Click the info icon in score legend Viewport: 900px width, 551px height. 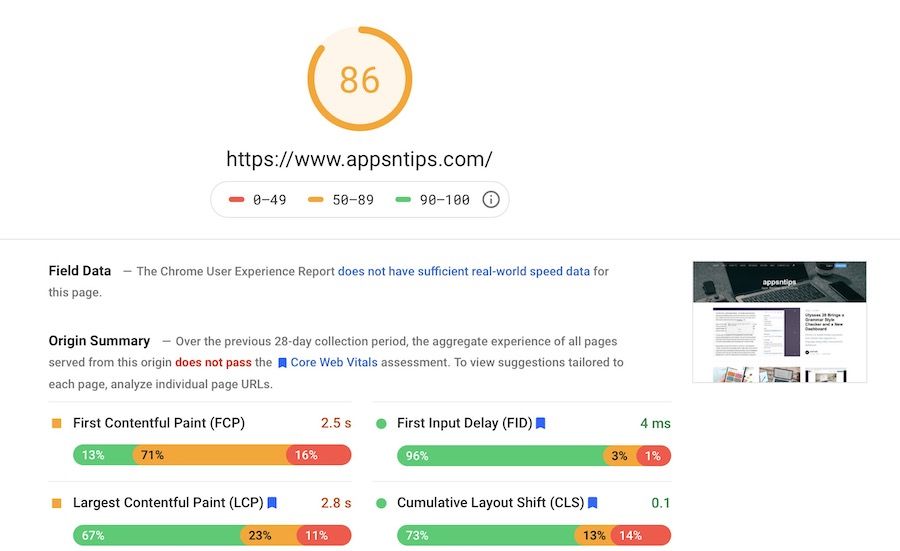pyautogui.click(x=491, y=200)
